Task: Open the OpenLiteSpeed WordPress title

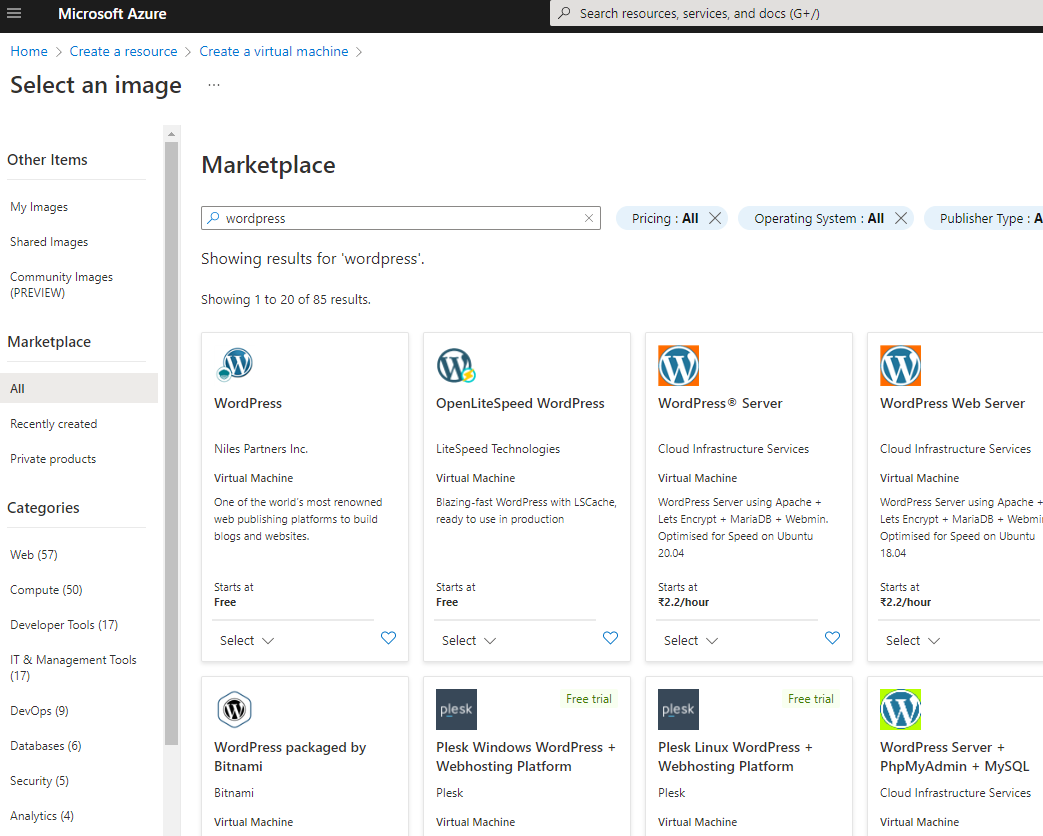Action: tap(520, 404)
